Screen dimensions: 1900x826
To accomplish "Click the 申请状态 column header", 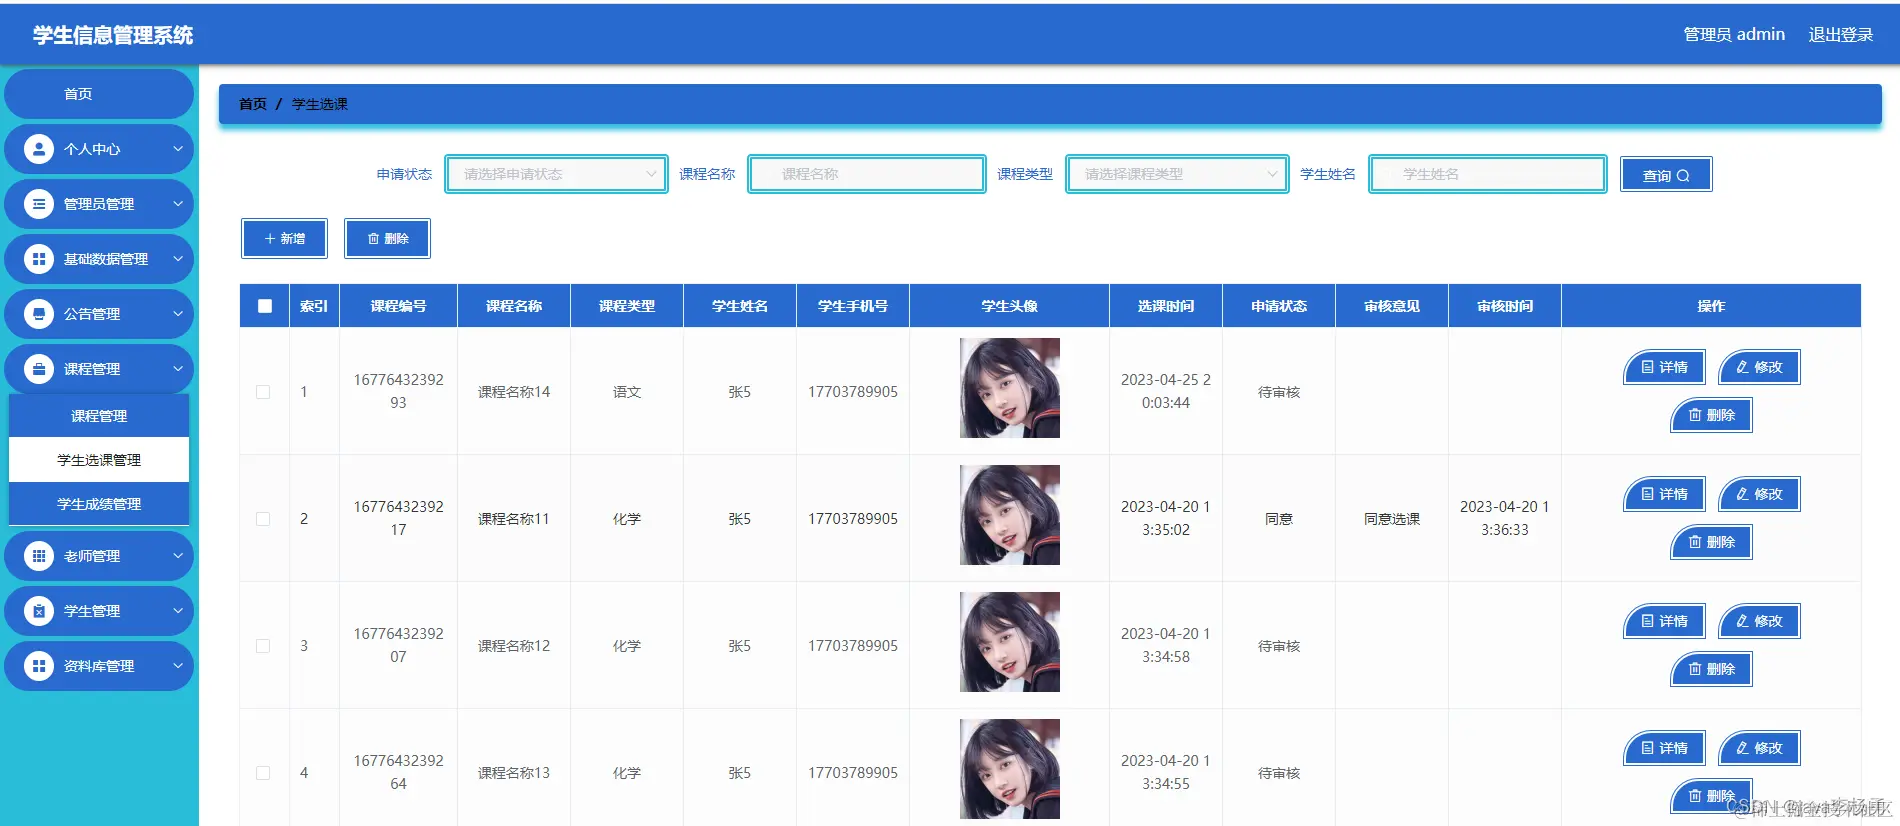I will pyautogui.click(x=1279, y=306).
